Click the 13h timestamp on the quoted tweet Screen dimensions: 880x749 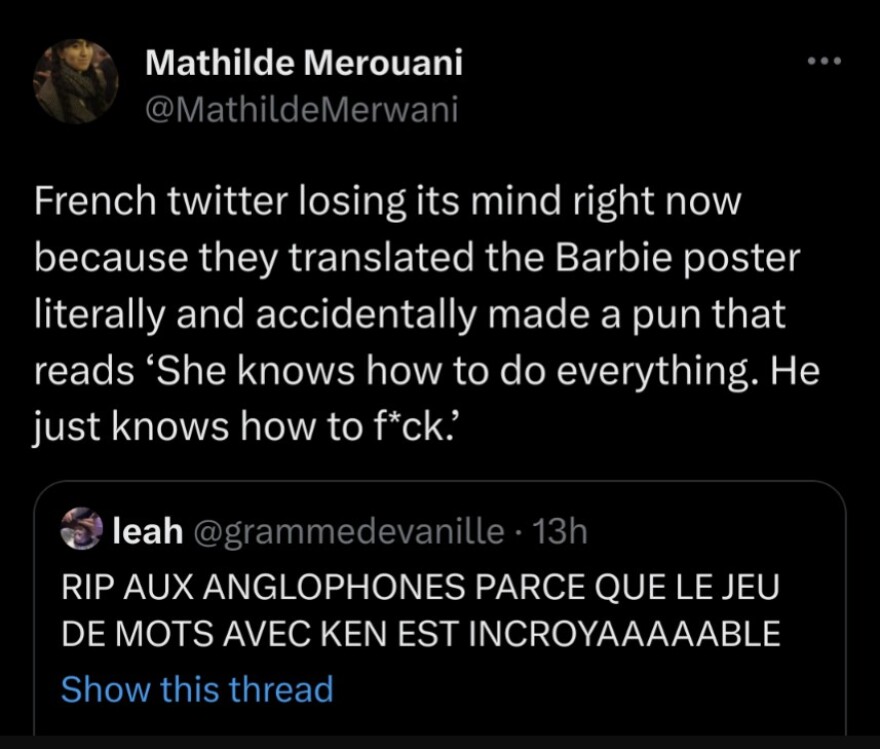pyautogui.click(x=561, y=532)
